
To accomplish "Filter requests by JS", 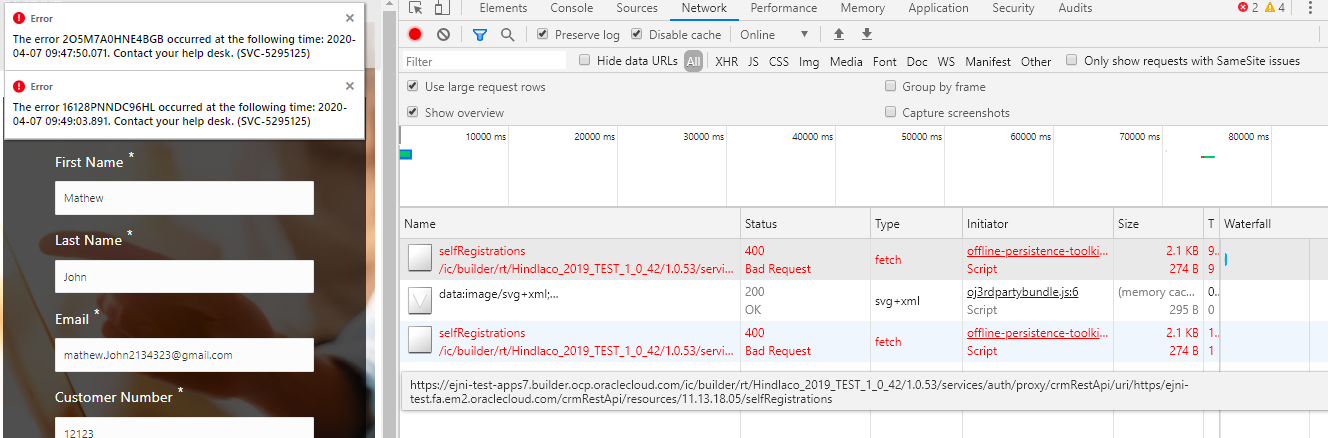I will click(x=753, y=61).
